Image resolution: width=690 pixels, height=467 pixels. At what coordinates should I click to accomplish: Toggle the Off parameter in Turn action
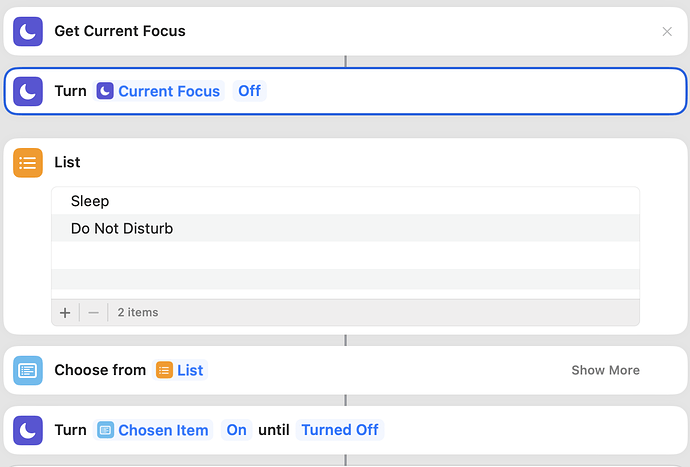[250, 91]
